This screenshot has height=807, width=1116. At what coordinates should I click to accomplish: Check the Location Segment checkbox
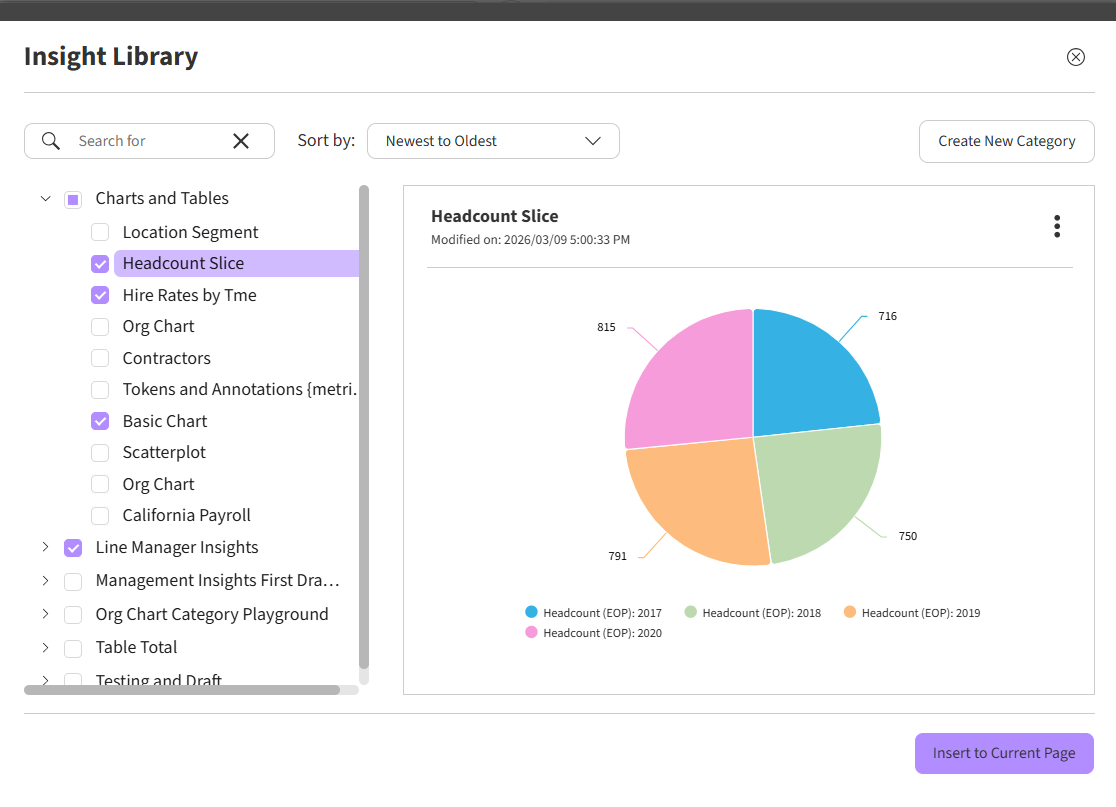coord(100,232)
